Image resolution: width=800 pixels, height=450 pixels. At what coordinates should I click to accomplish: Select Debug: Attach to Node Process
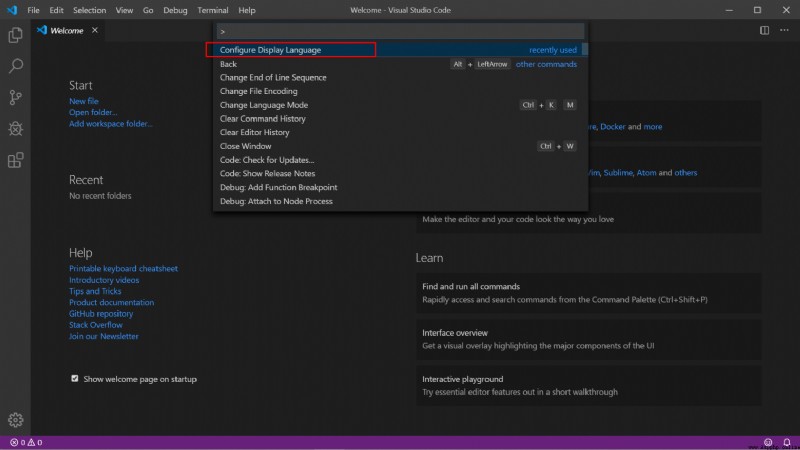tap(401, 201)
